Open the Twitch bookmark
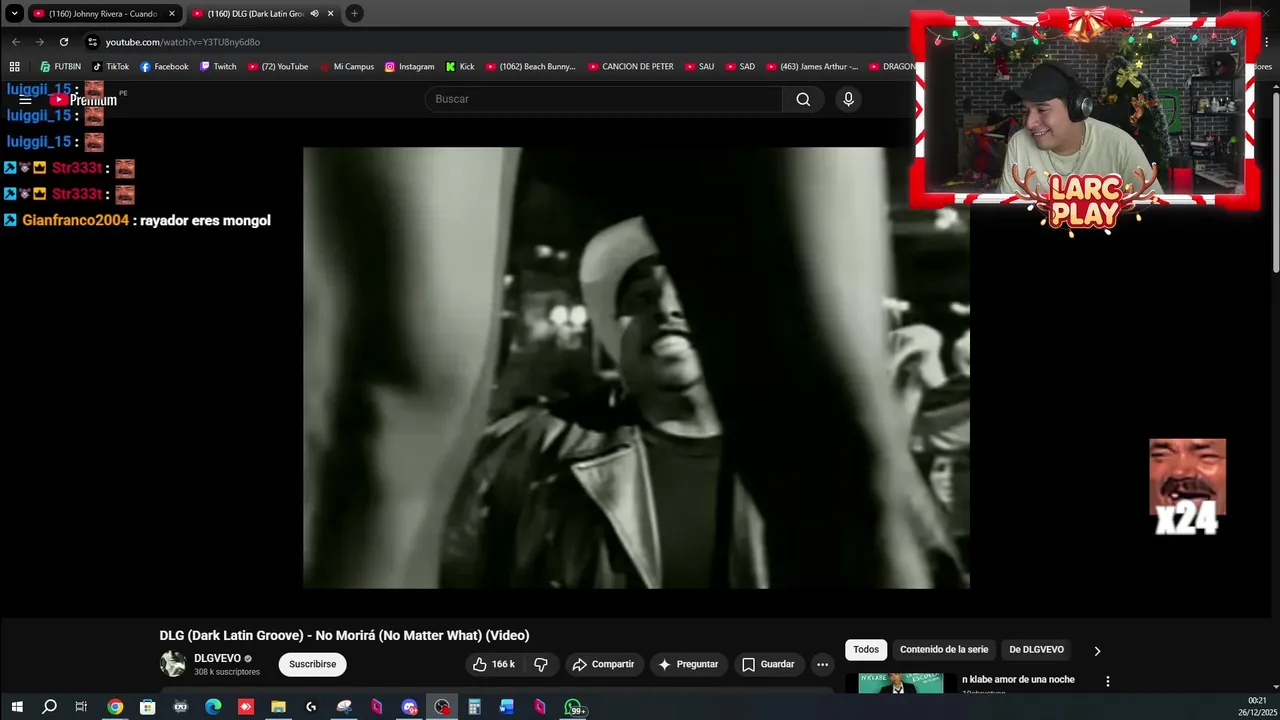The width and height of the screenshot is (1280, 720). tap(218, 66)
